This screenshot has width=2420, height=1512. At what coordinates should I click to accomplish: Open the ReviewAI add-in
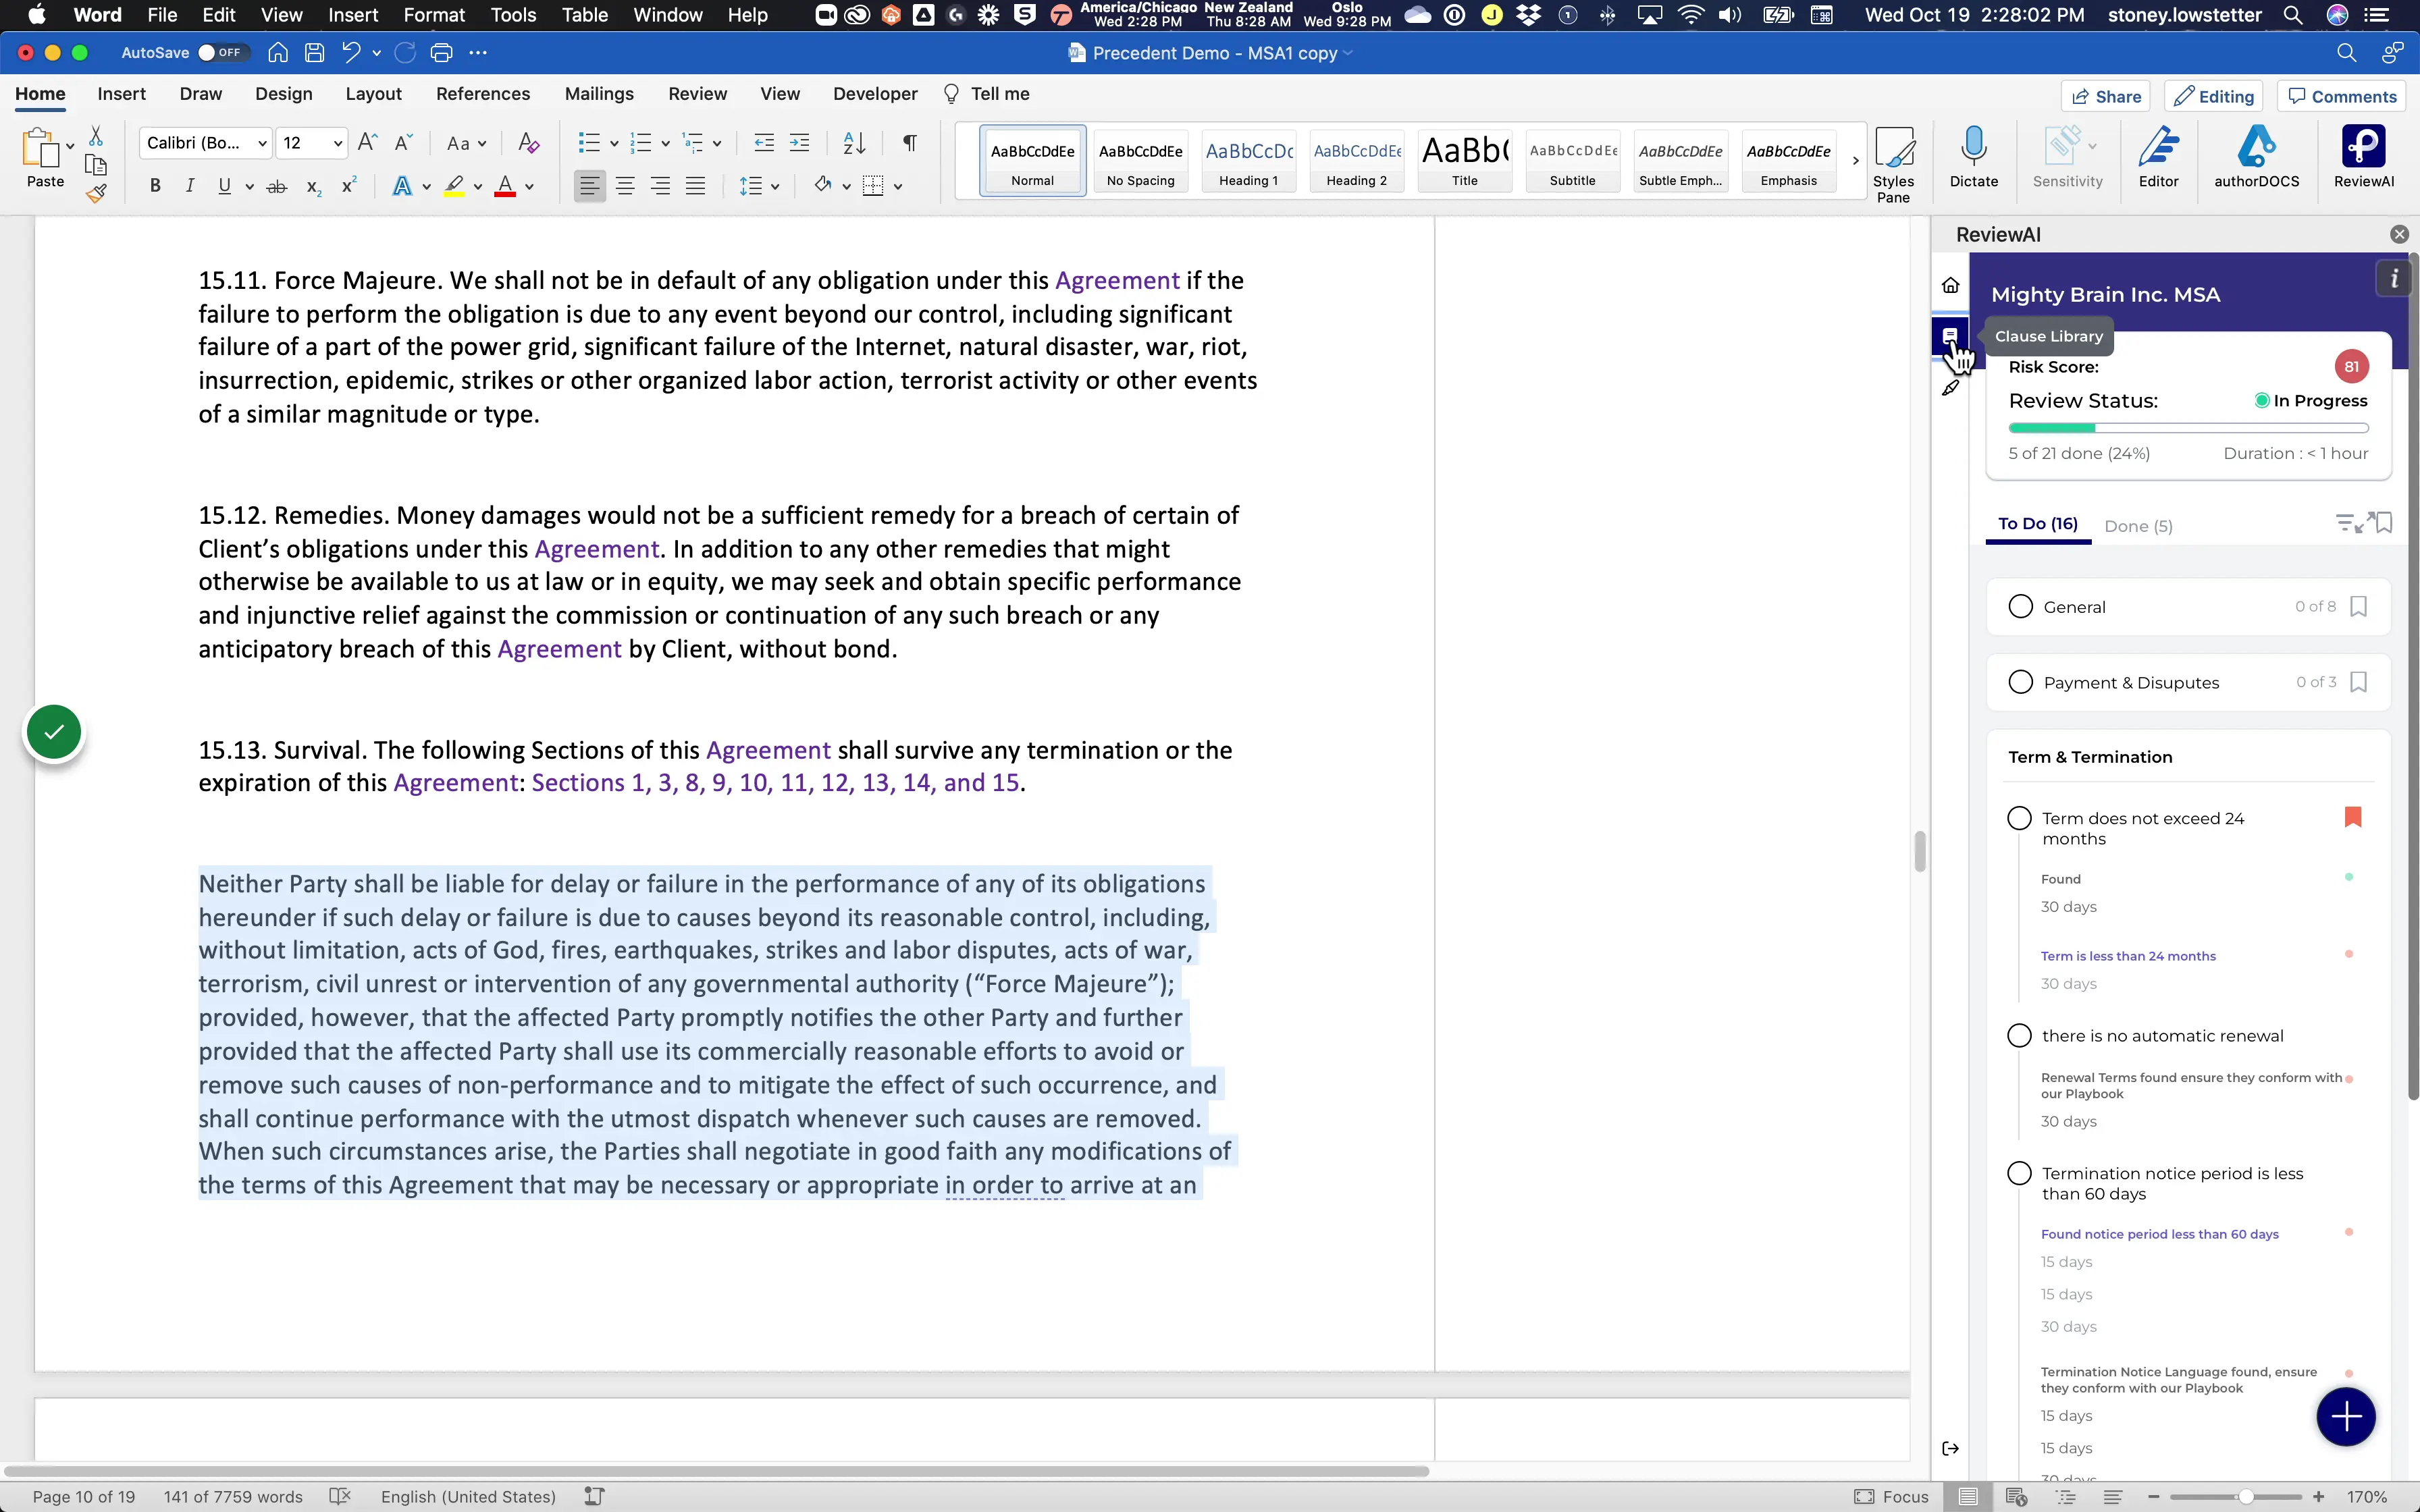[2363, 157]
